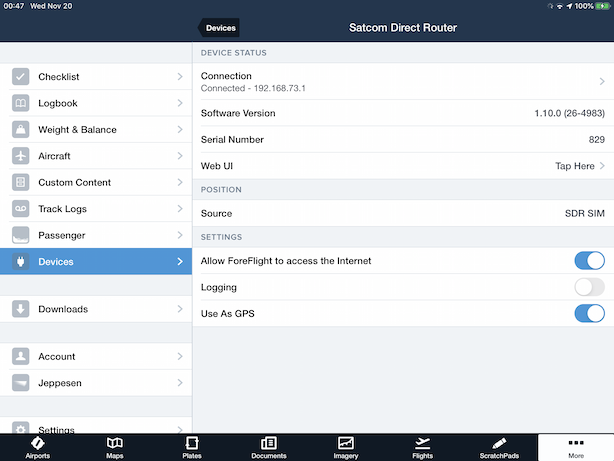Screen dimensions: 614x461
Task: Tap the chevron on Jeppesen row
Action: (x=180, y=383)
